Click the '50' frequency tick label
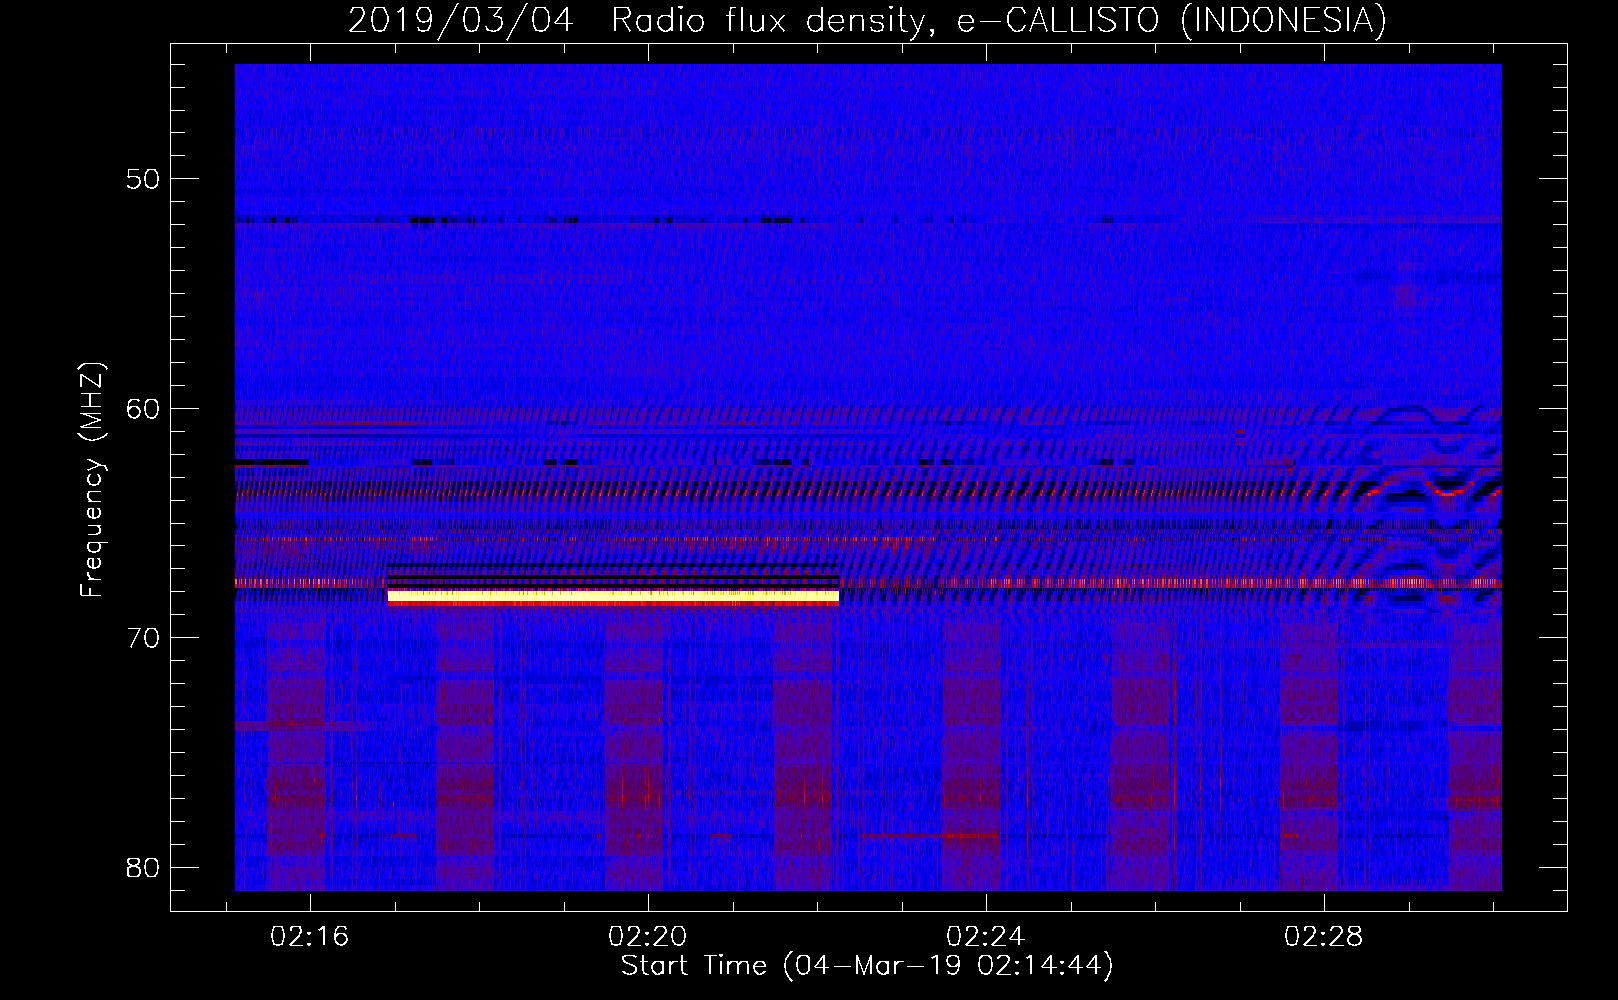This screenshot has height=1000, width=1618. click(143, 179)
